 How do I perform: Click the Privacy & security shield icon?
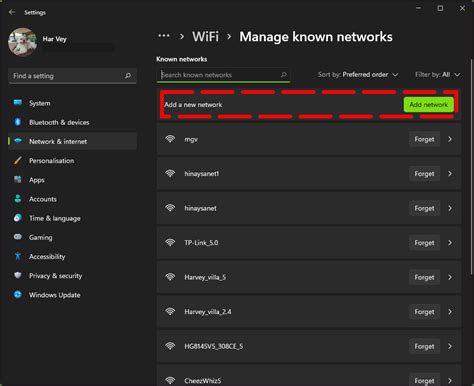tap(18, 275)
